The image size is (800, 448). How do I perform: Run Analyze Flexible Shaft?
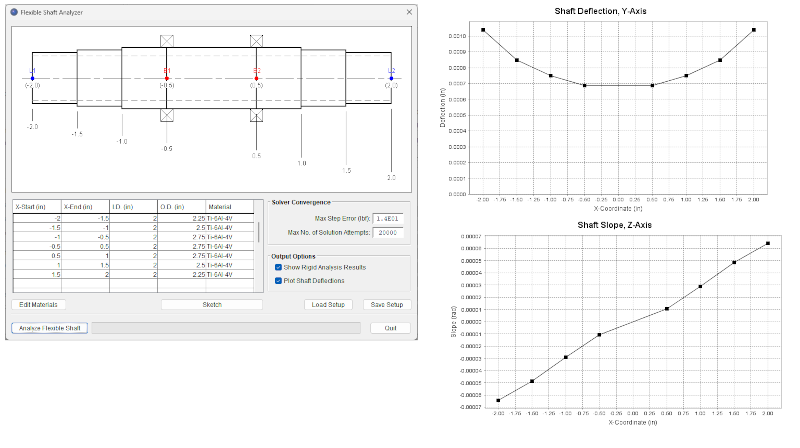(48, 328)
